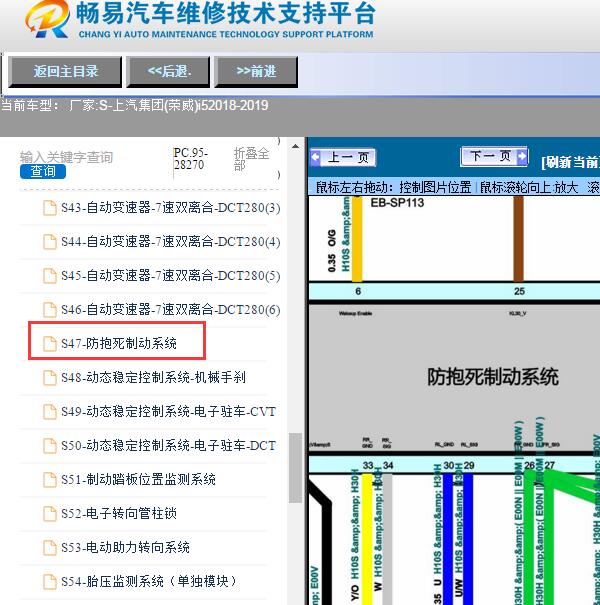The width and height of the screenshot is (600, 605).
Task: Open S50-动态稳定控制系统-电子驻车-DCT
Action: coord(168,446)
